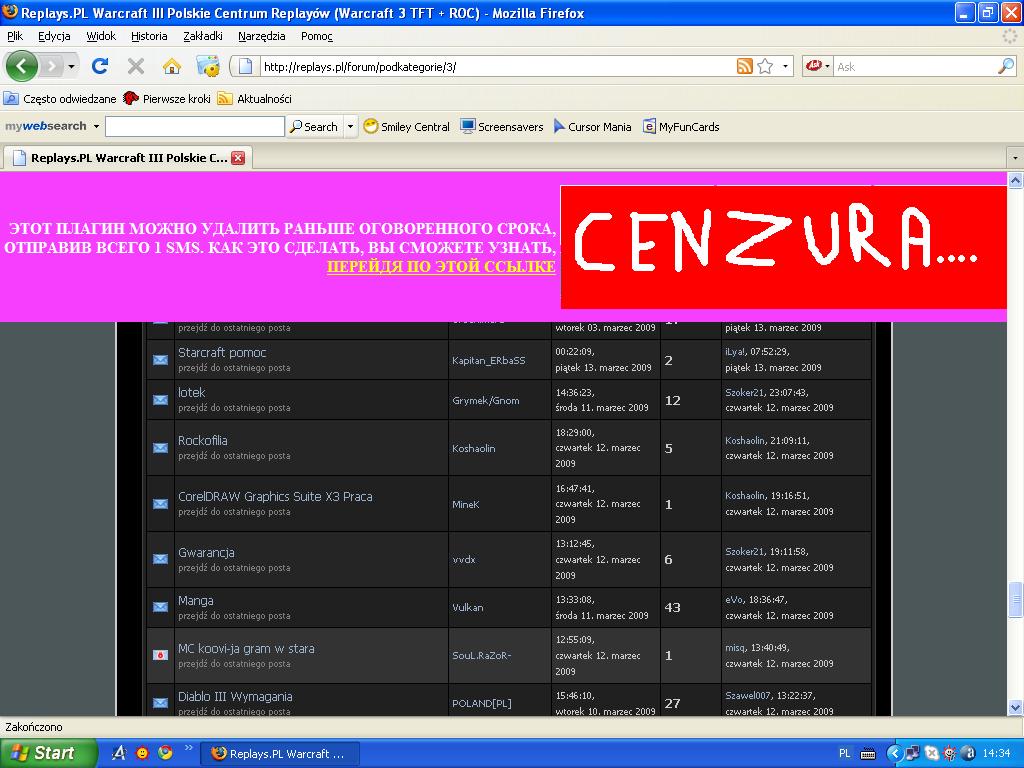1024x768 pixels.
Task: Open Cursor Mania from the toolbar
Action: click(x=592, y=127)
